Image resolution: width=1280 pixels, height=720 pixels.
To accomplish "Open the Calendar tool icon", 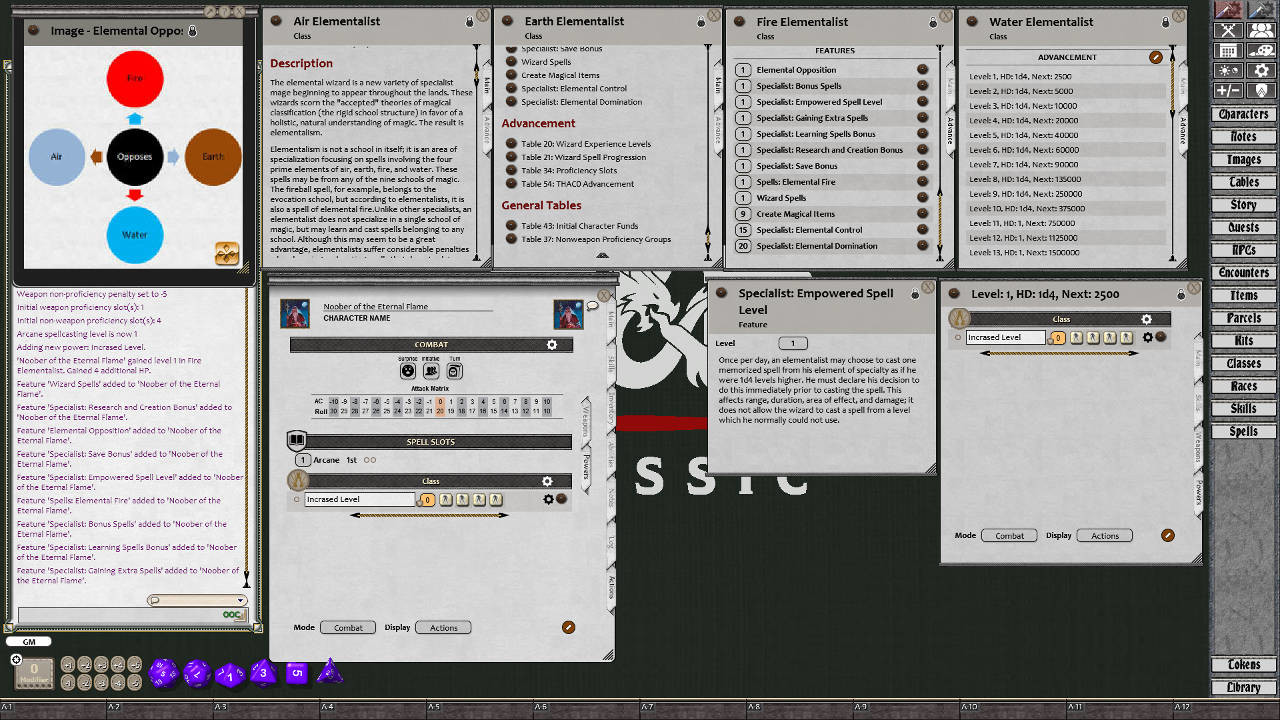I will [x=1228, y=50].
